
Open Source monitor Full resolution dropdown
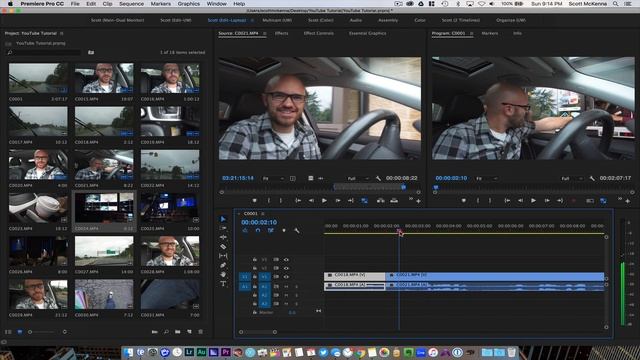[358, 178]
